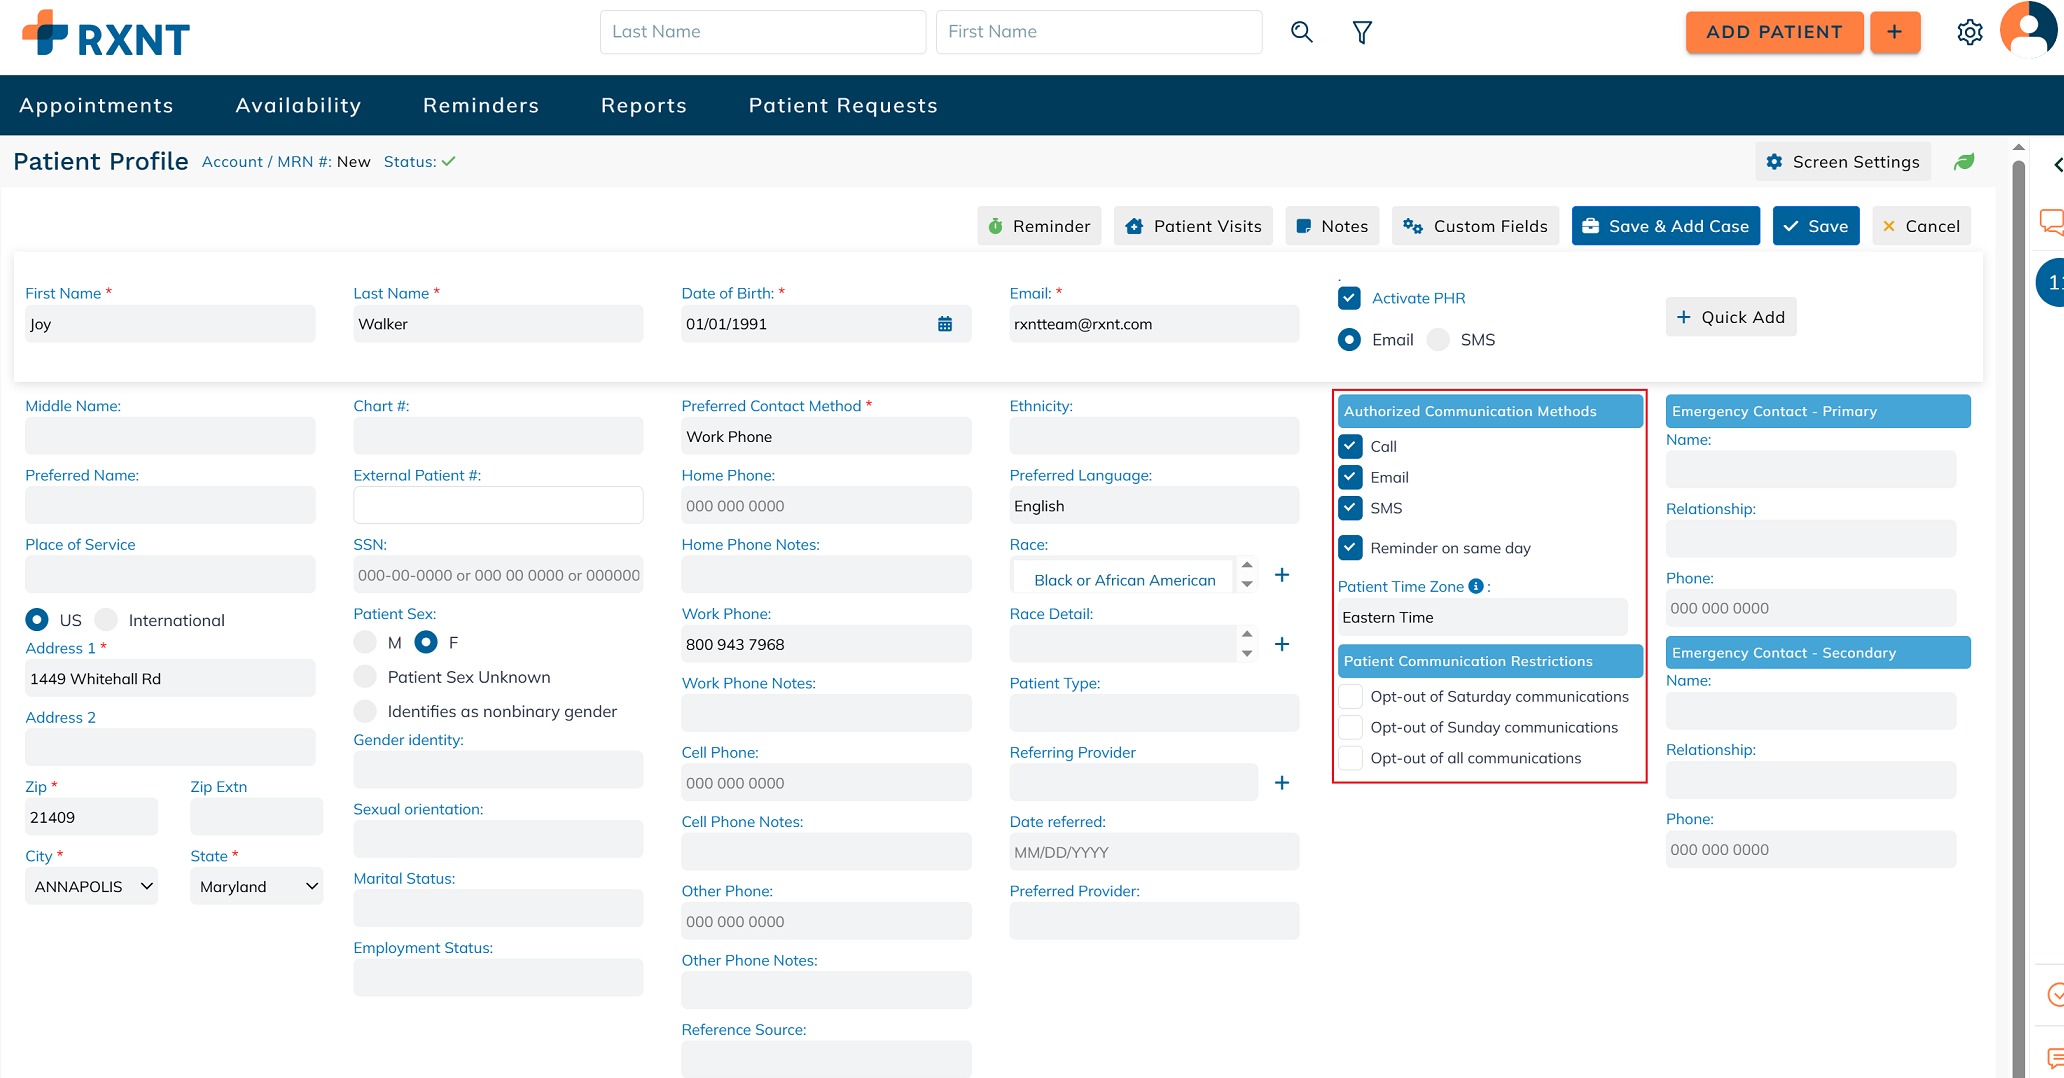Screen dimensions: 2064x1078
Task: Select the SMS radio for PHR activation
Action: (x=1438, y=340)
